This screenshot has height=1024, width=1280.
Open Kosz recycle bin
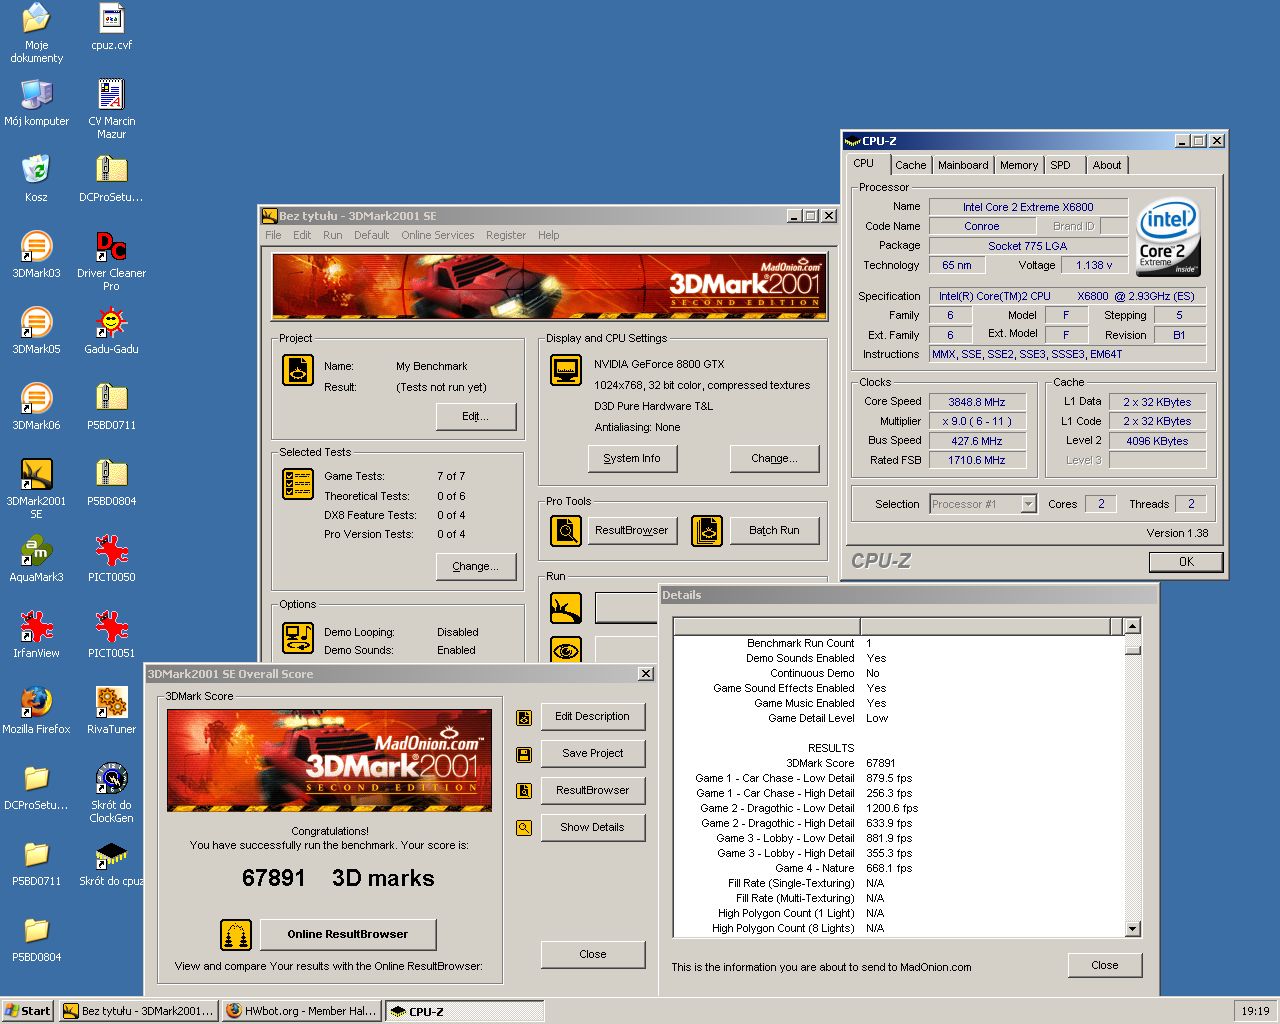tap(36, 178)
